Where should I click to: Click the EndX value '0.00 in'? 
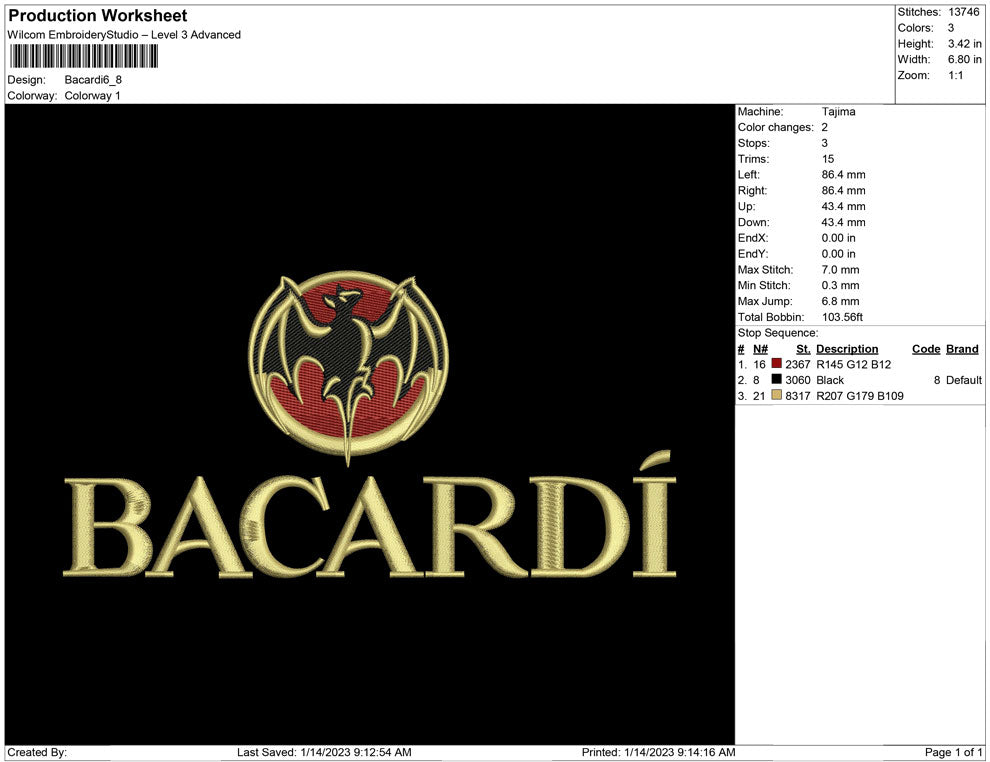click(x=838, y=238)
